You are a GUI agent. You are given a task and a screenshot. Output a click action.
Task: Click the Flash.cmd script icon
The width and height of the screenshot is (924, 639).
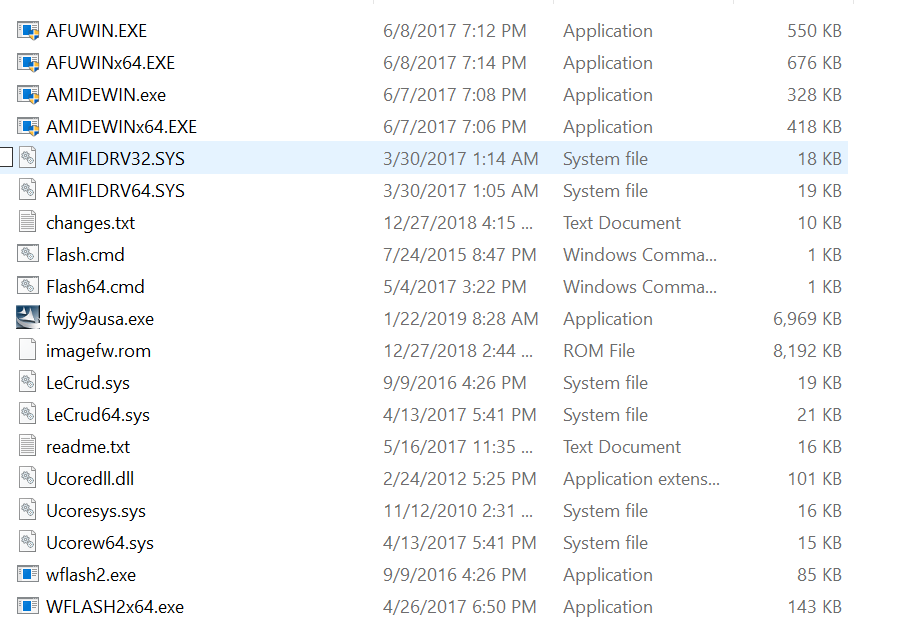tap(28, 255)
